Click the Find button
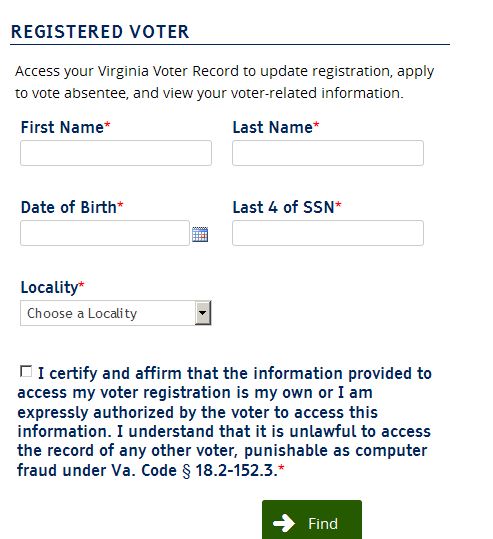 pyautogui.click(x=312, y=521)
